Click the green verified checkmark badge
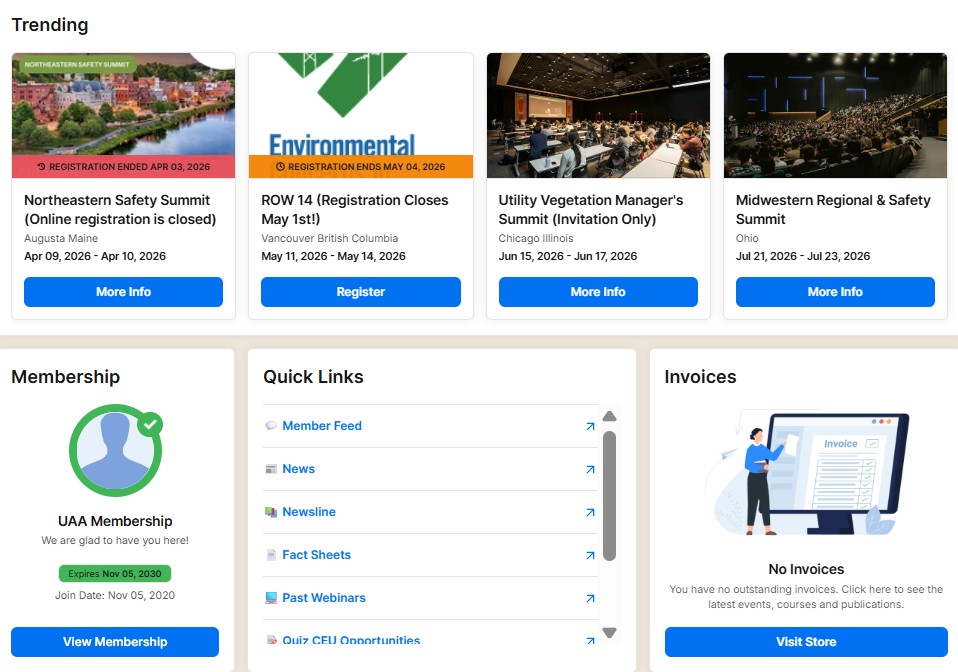The height and width of the screenshot is (672, 958). coord(150,424)
